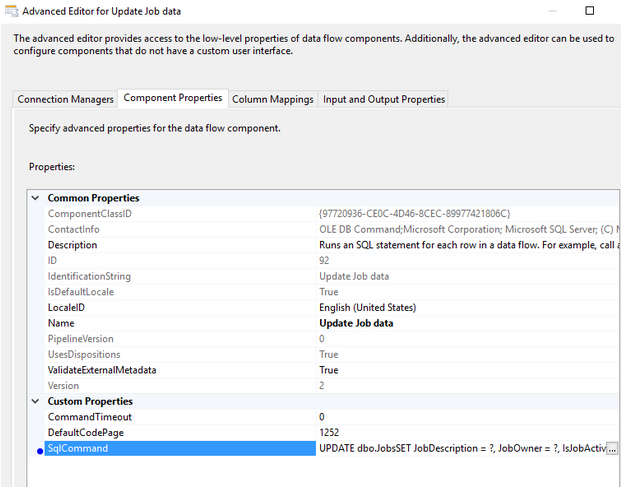Image resolution: width=625 pixels, height=489 pixels.
Task: Click the SqlCommand UPDATE statement value
Action: coord(462,448)
